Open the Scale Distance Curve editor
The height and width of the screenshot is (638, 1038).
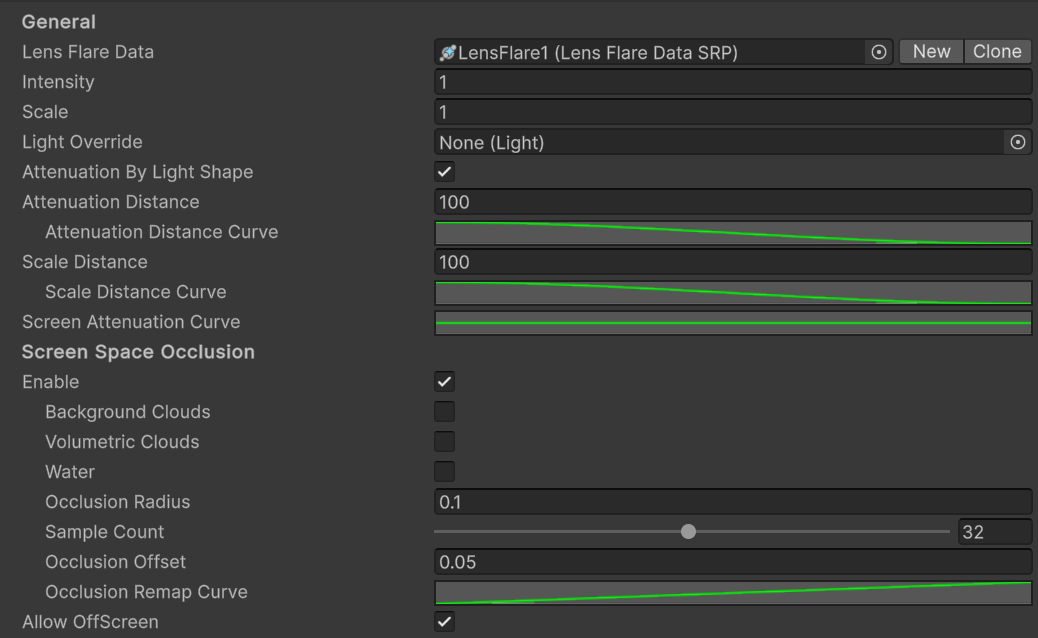pyautogui.click(x=732, y=292)
